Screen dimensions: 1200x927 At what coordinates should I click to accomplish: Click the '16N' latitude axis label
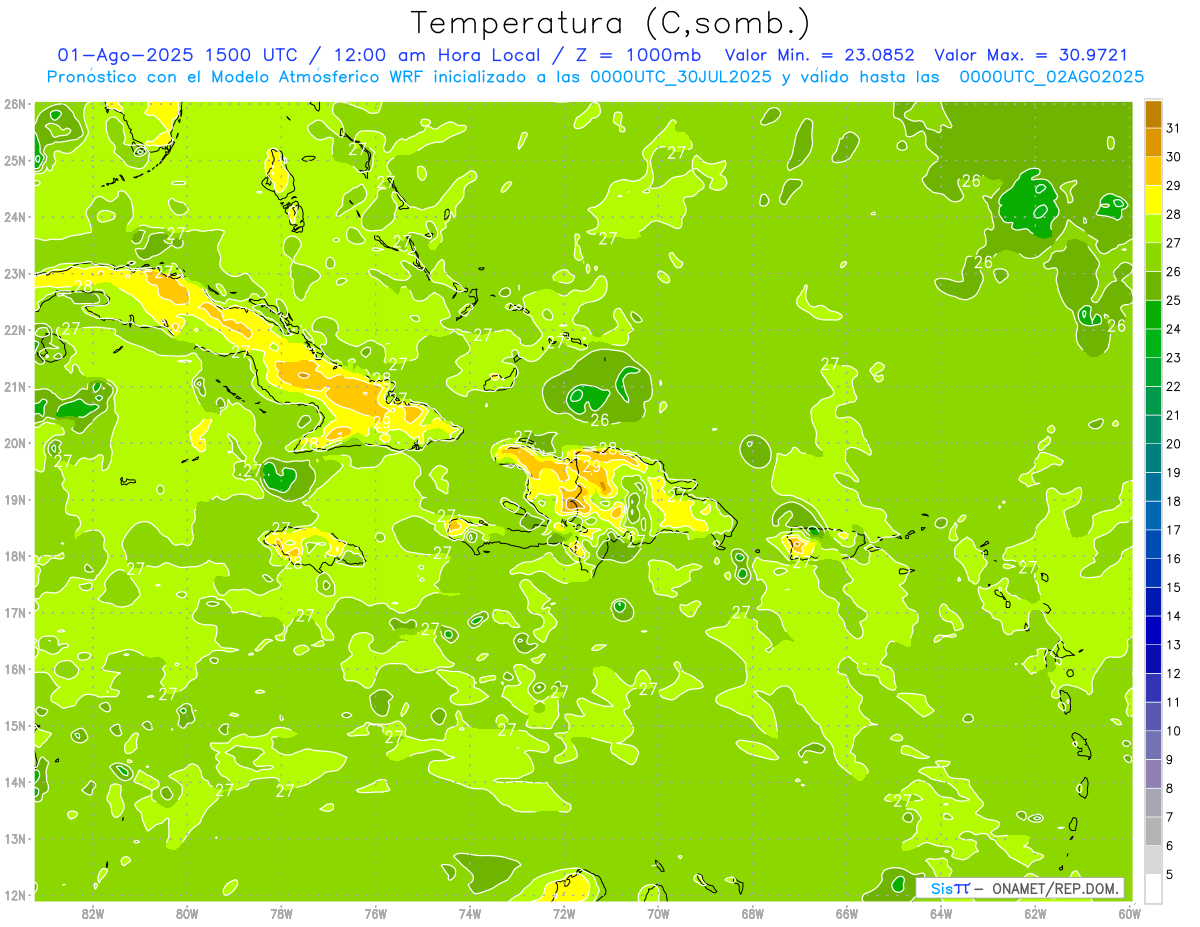click(x=15, y=669)
